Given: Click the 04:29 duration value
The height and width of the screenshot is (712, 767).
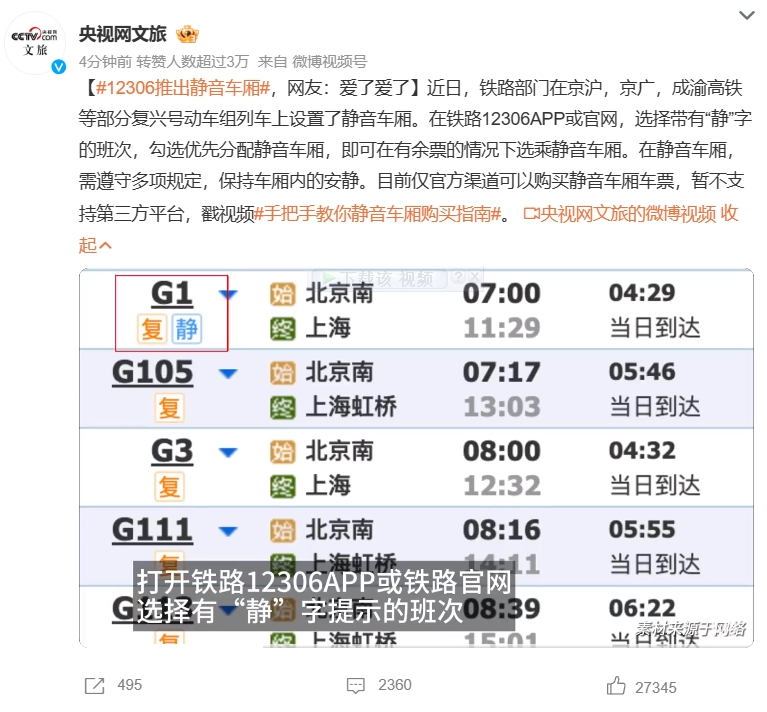Looking at the screenshot, I should [642, 293].
